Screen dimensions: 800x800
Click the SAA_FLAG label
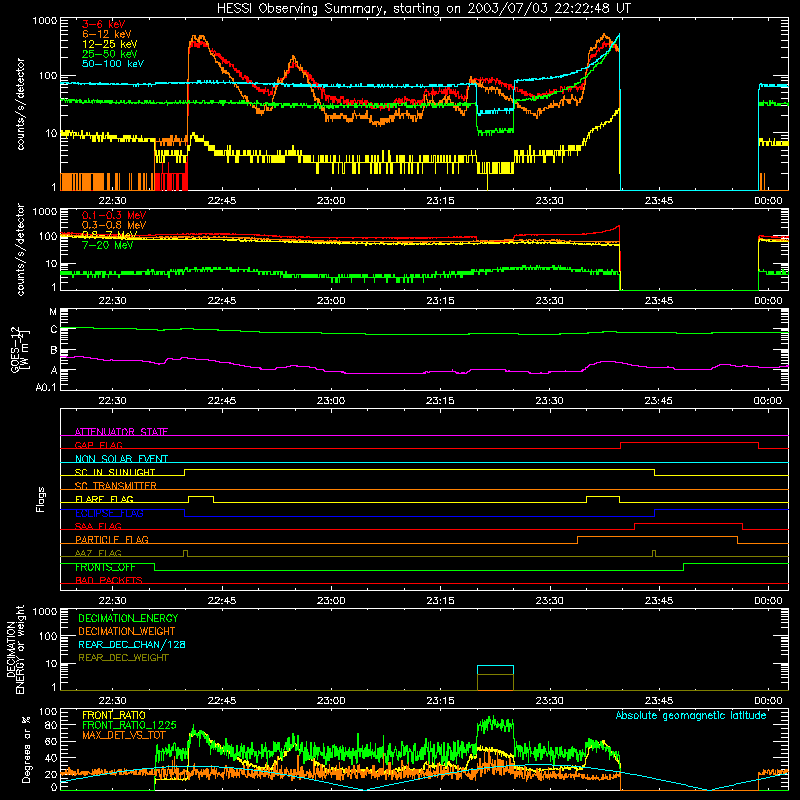(98, 526)
